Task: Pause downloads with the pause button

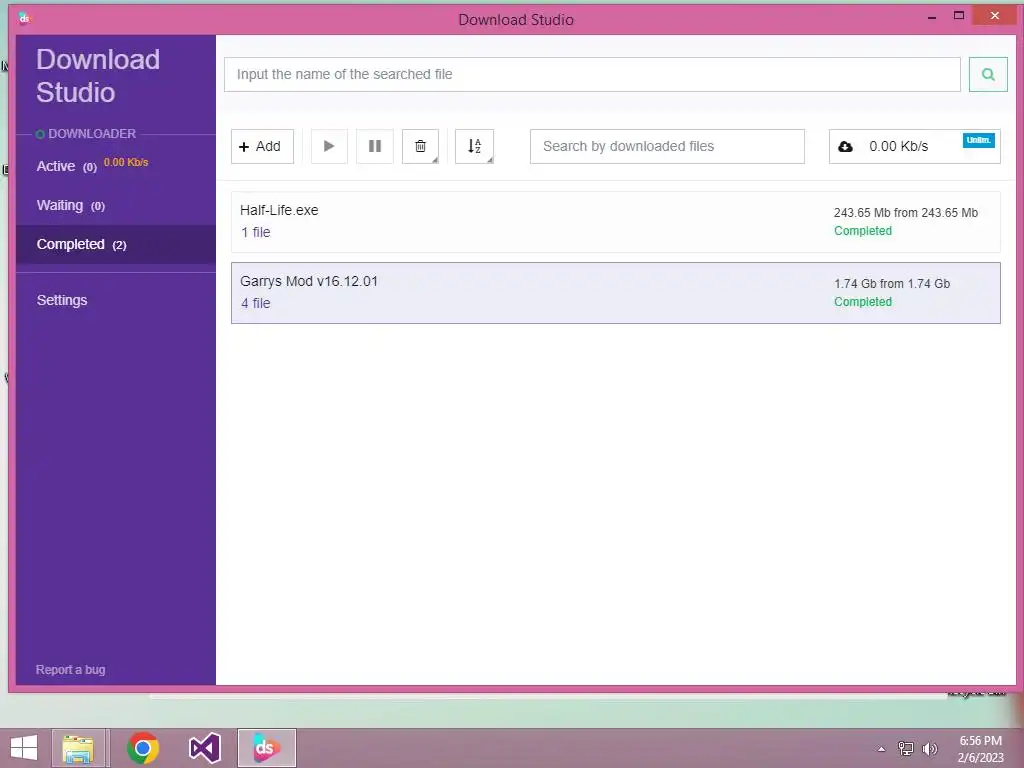Action: point(375,146)
